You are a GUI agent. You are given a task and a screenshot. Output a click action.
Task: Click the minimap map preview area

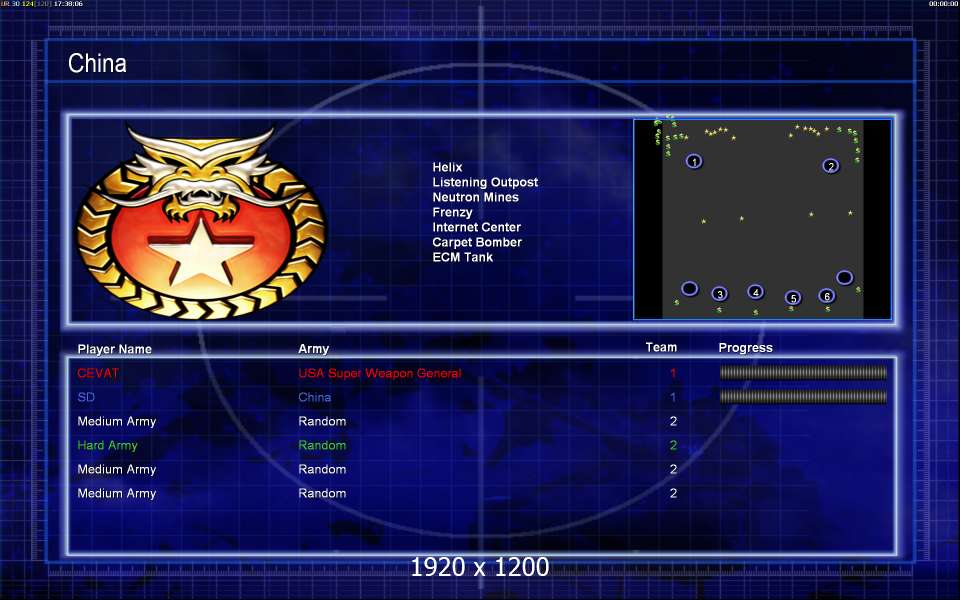point(762,219)
